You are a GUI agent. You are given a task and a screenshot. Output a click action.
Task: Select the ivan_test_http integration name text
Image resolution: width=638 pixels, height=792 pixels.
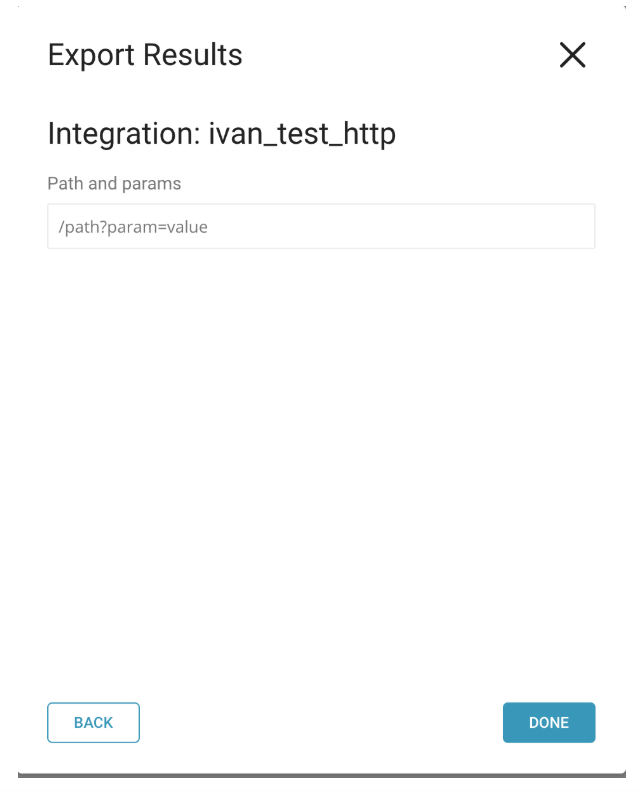302,134
